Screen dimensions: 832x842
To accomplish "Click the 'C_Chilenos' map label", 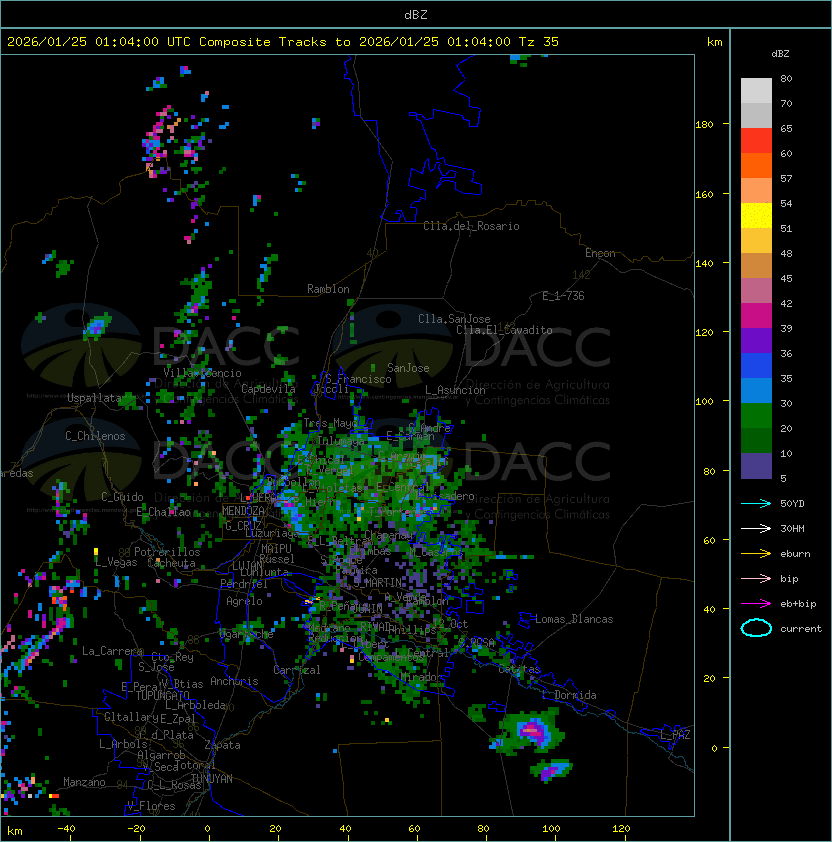I will 95,436.
